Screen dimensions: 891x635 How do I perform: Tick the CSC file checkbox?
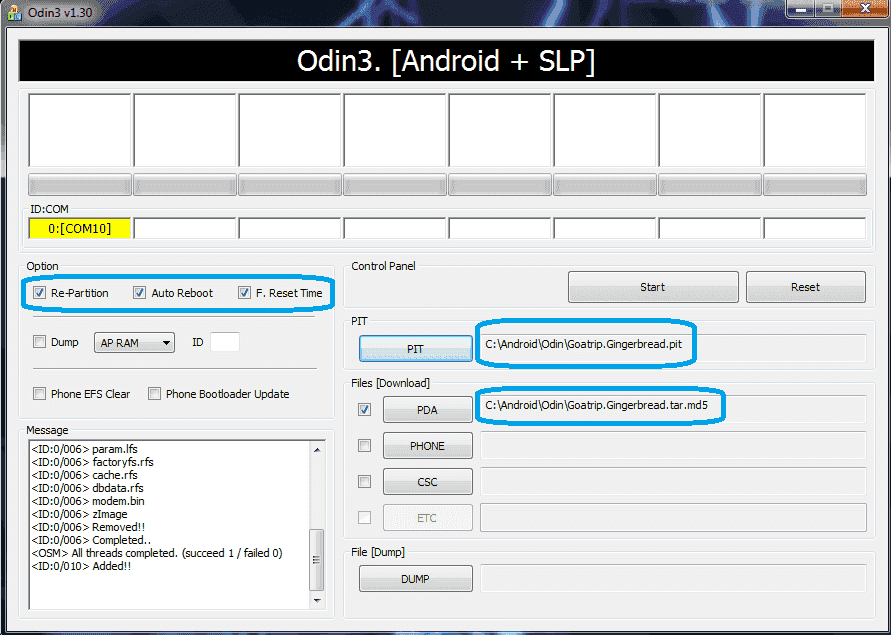click(x=364, y=482)
